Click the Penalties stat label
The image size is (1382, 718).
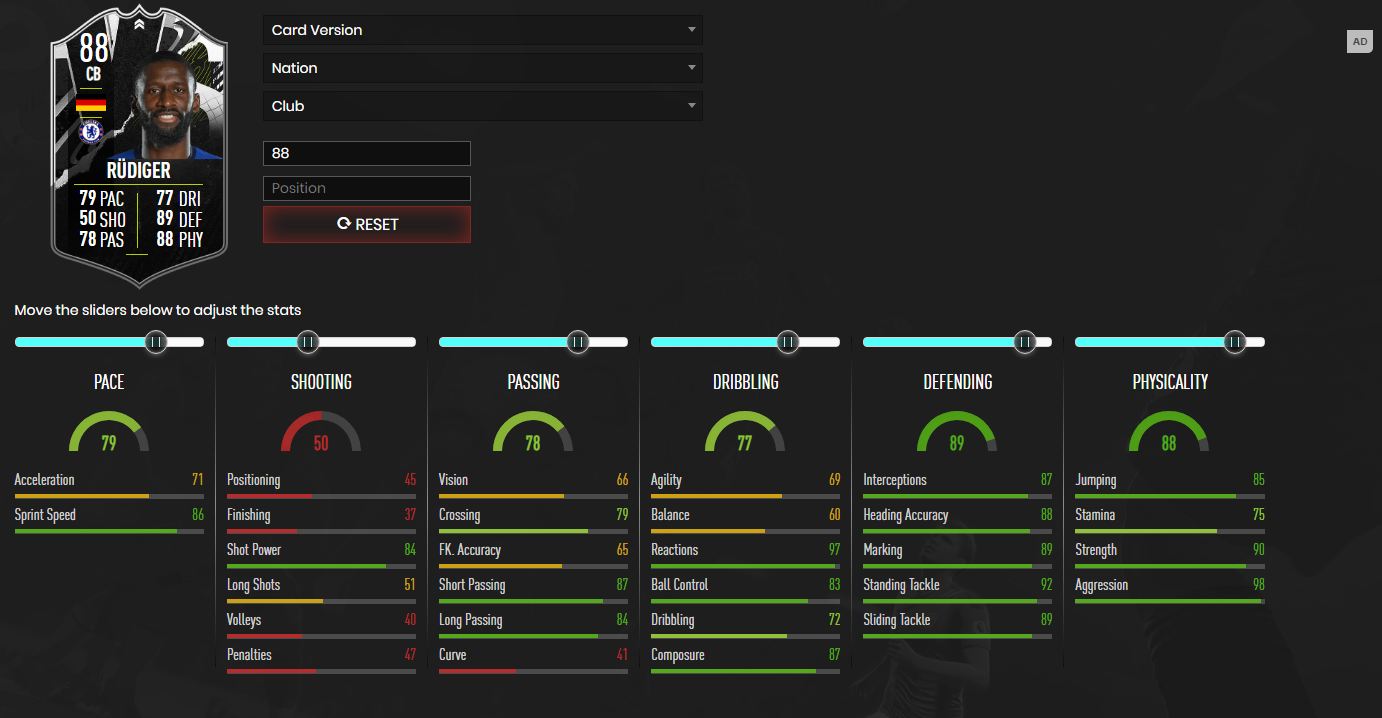249,655
